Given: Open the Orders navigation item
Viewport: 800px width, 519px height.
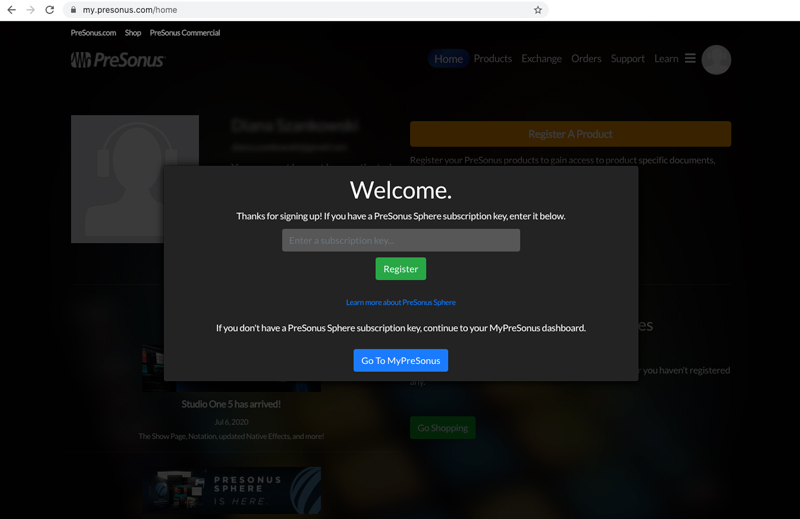Looking at the screenshot, I should pos(586,59).
